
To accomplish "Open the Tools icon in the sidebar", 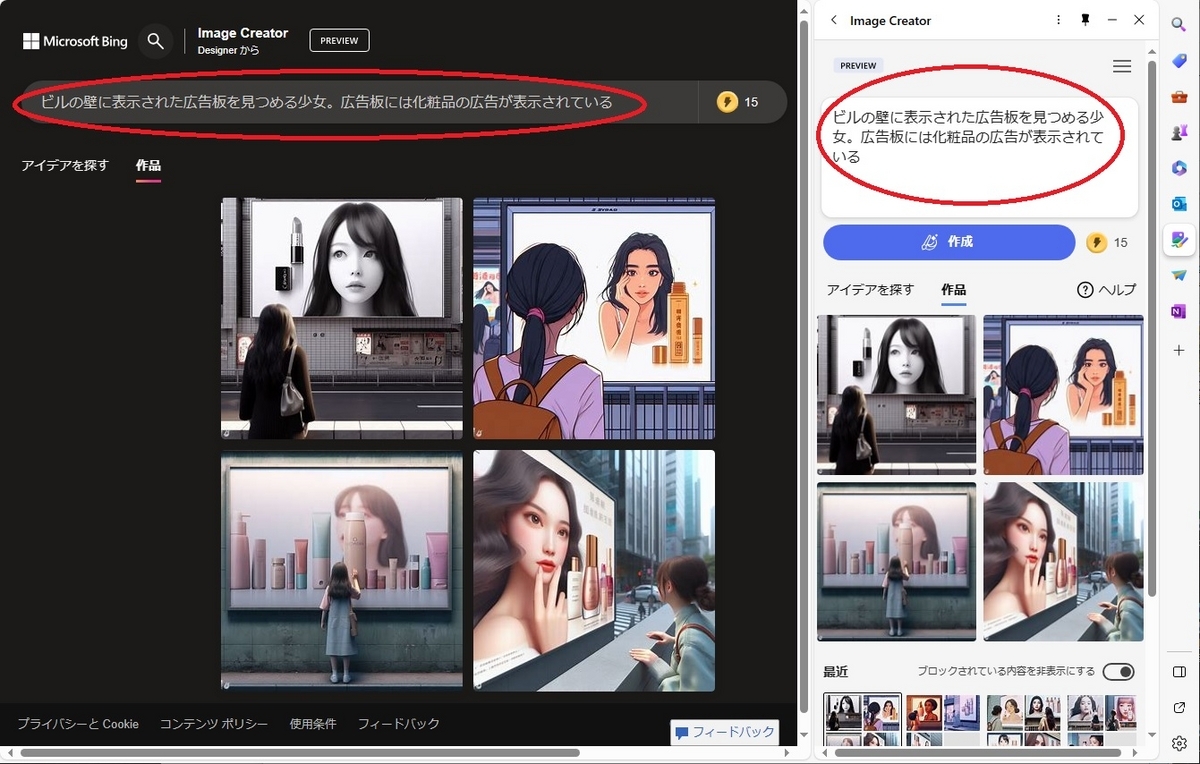I will (x=1178, y=96).
